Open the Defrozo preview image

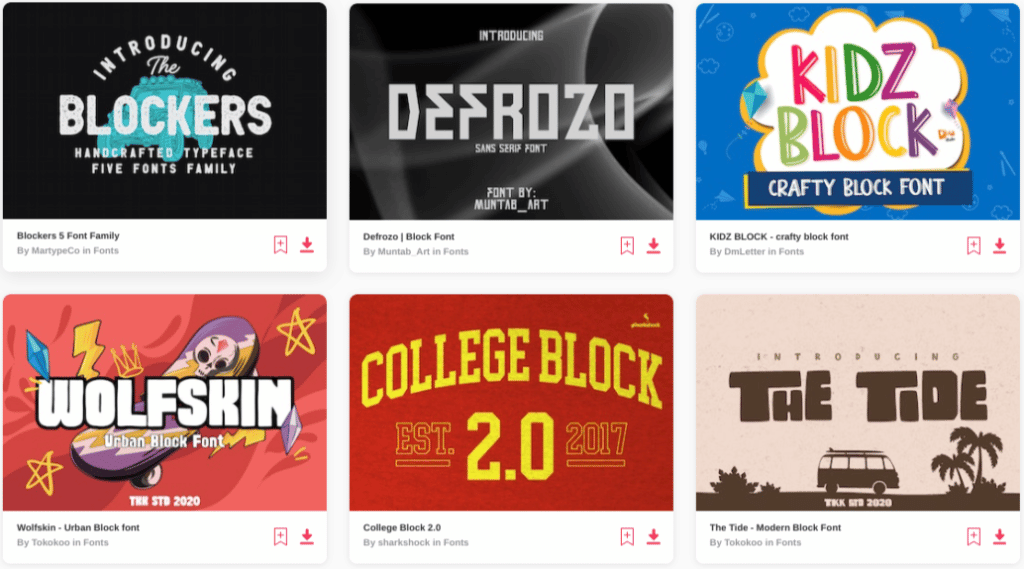[x=511, y=111]
